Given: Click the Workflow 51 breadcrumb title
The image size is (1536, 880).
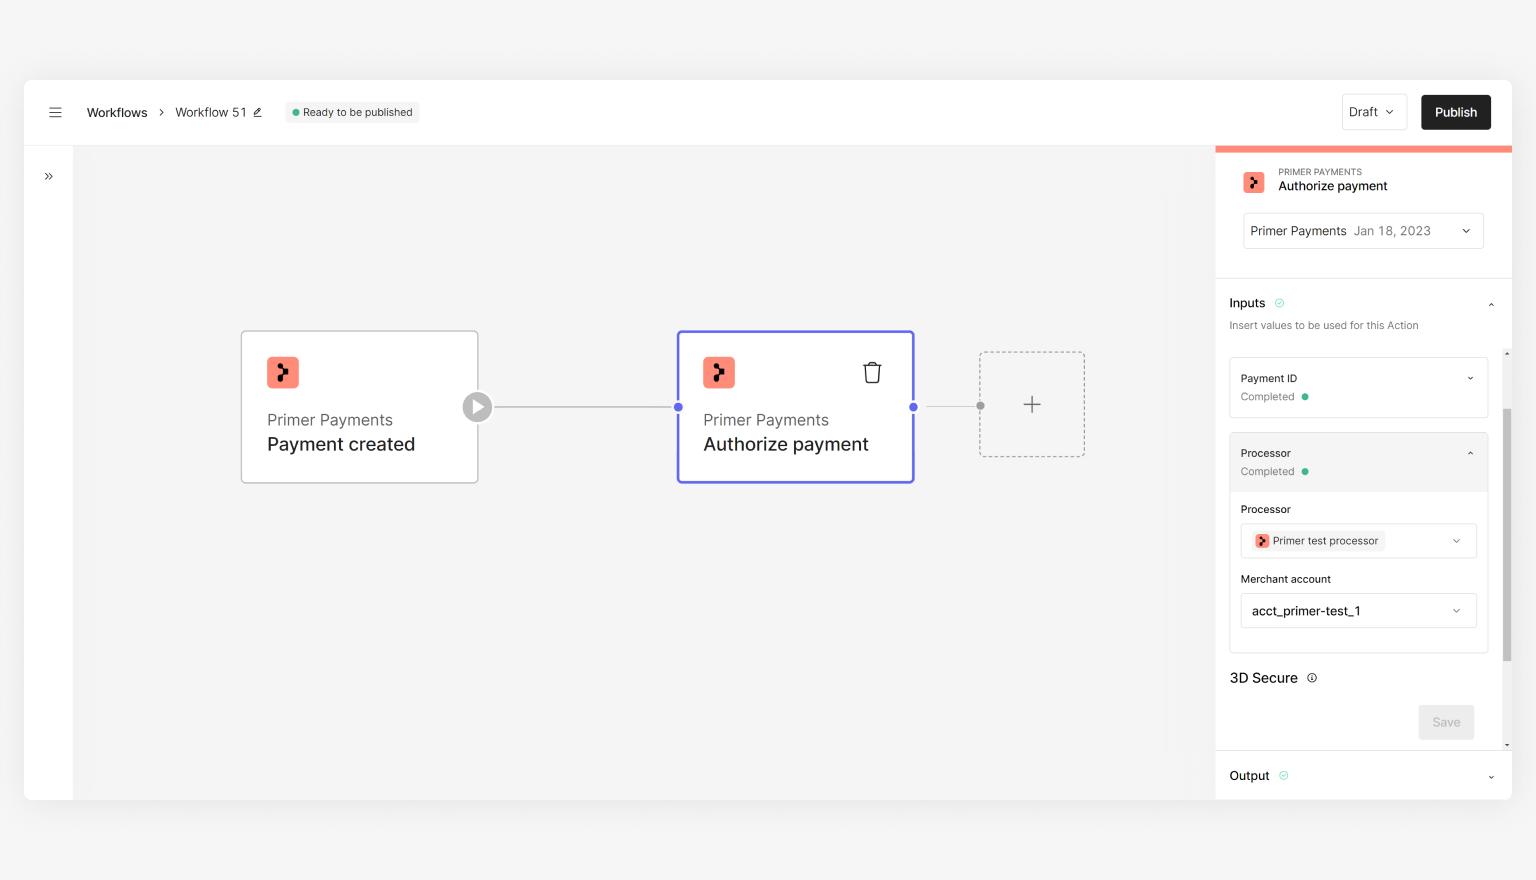Looking at the screenshot, I should click(x=211, y=112).
